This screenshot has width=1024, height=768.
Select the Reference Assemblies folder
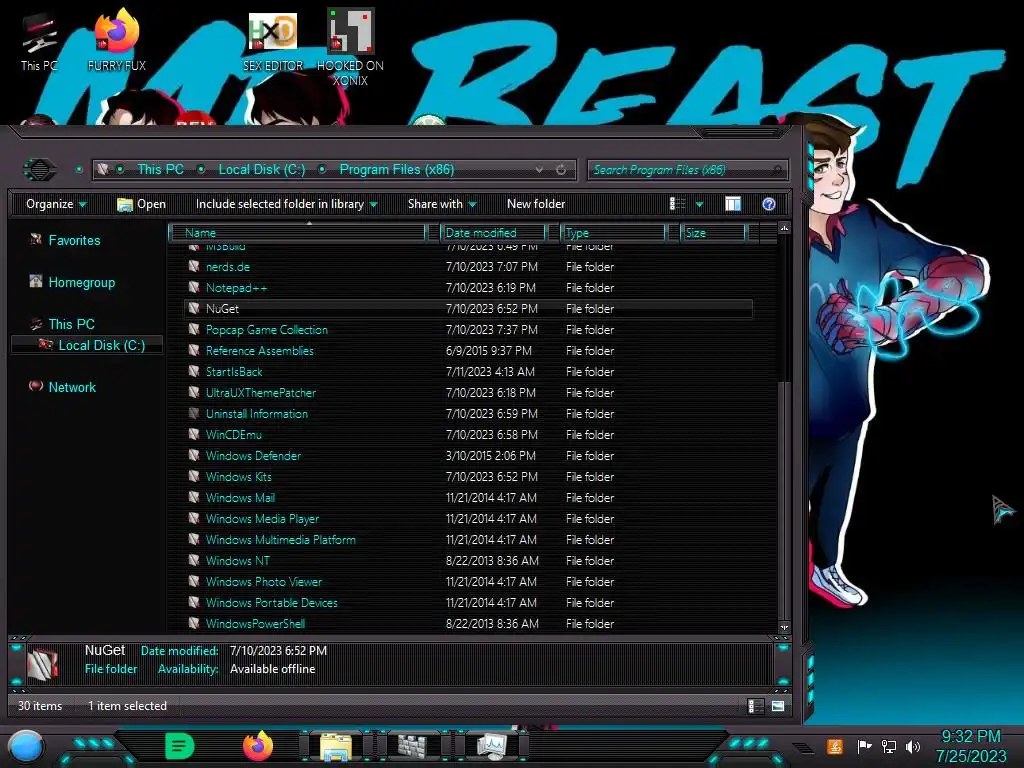coord(259,351)
